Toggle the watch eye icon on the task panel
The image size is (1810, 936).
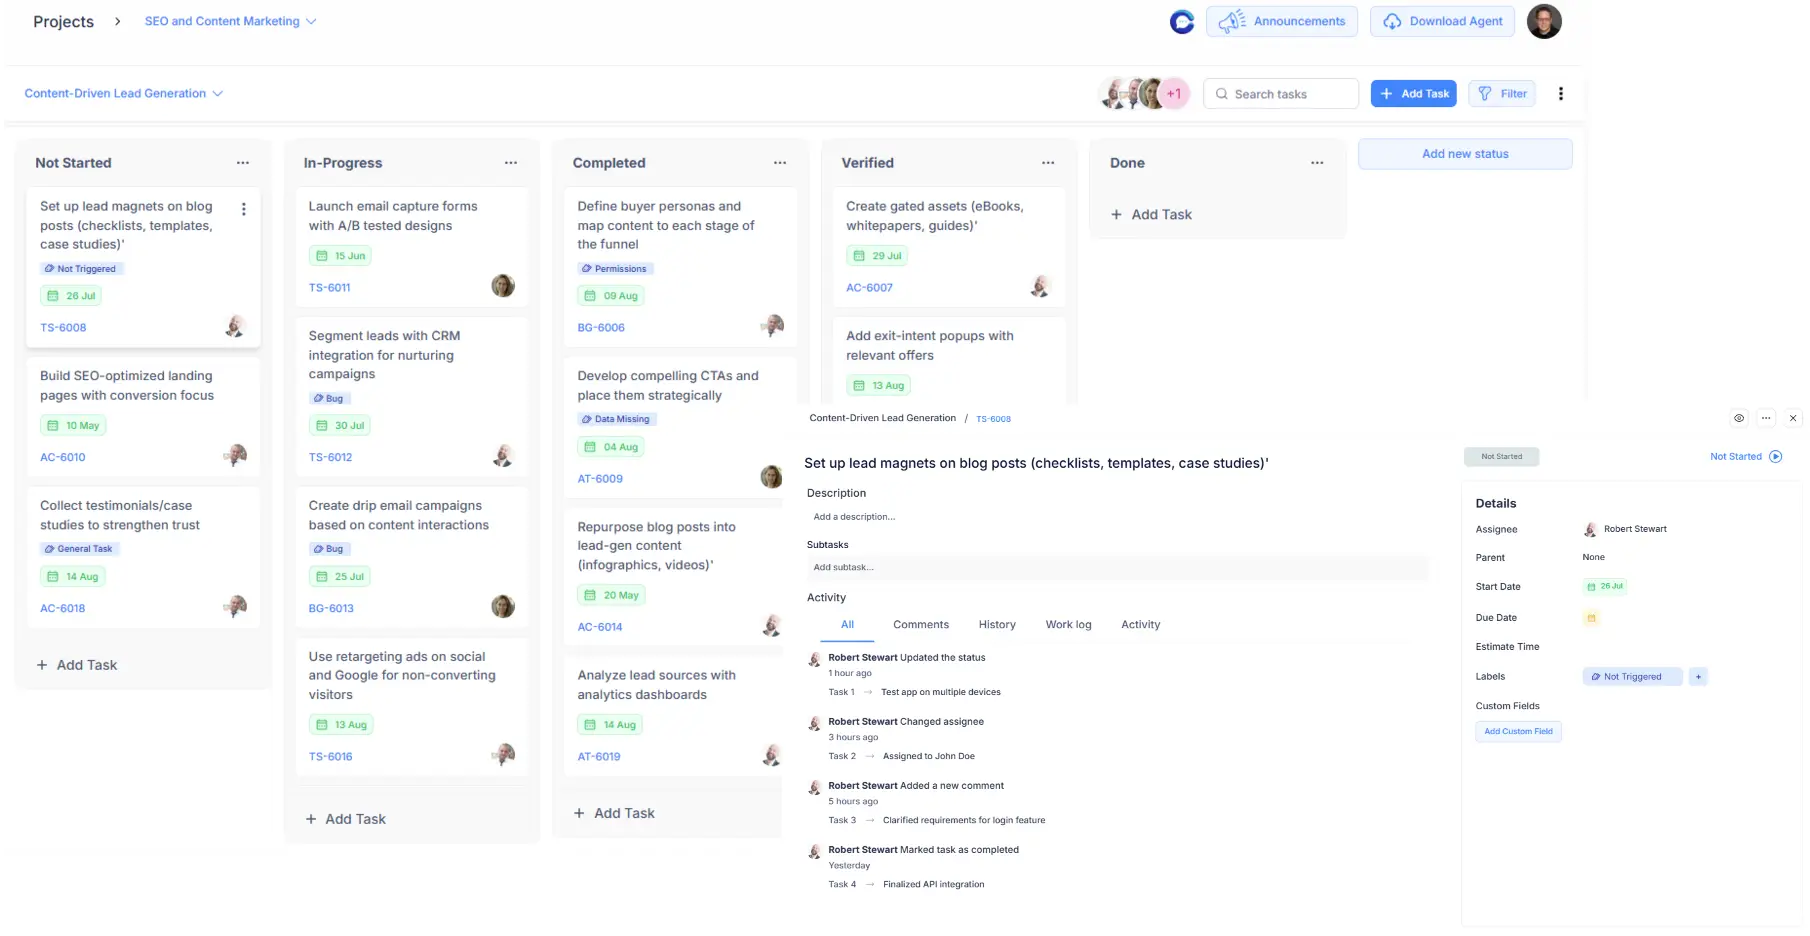click(1738, 418)
